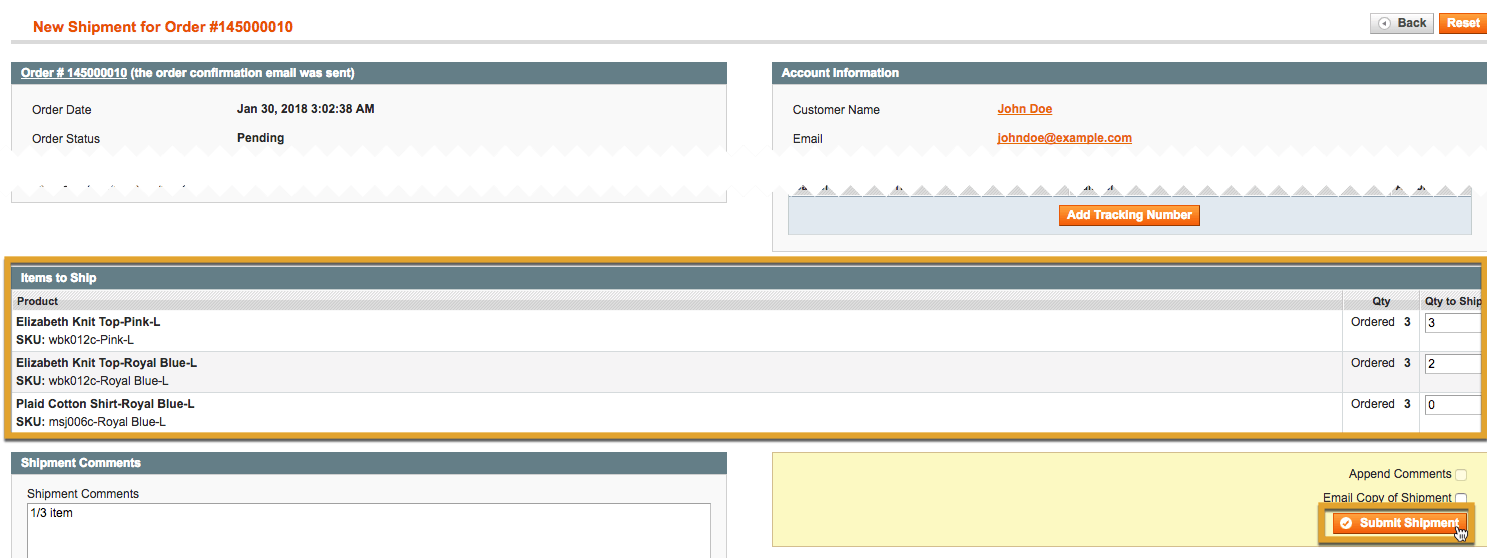Viewport: 1487px width, 558px height.
Task: Click the Qty to Ship column header
Action: click(x=1453, y=301)
